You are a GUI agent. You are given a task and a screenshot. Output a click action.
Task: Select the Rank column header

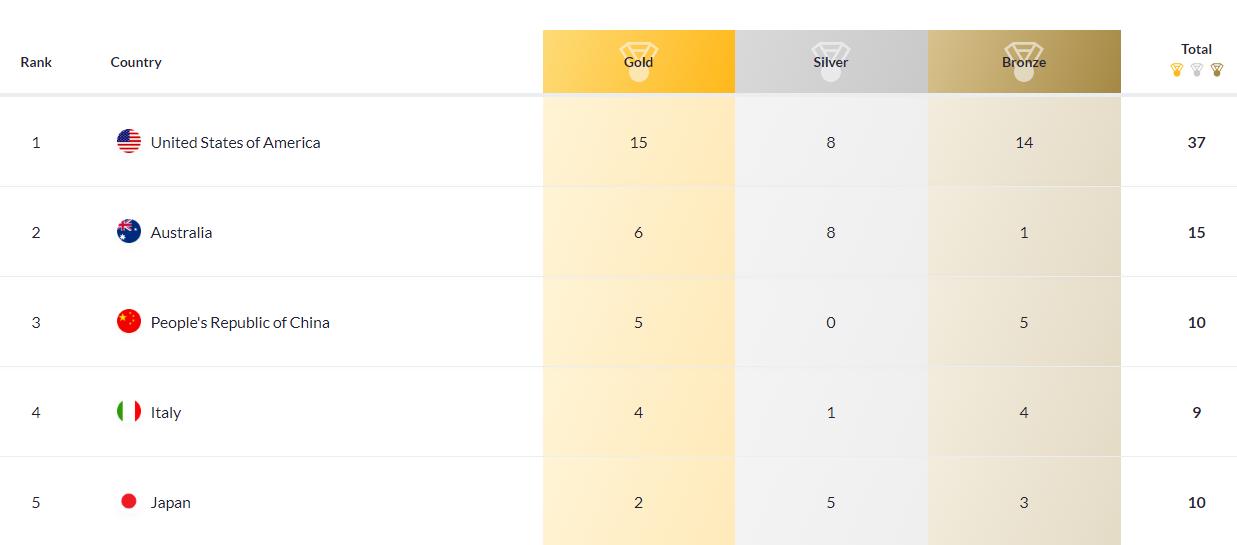[36, 62]
